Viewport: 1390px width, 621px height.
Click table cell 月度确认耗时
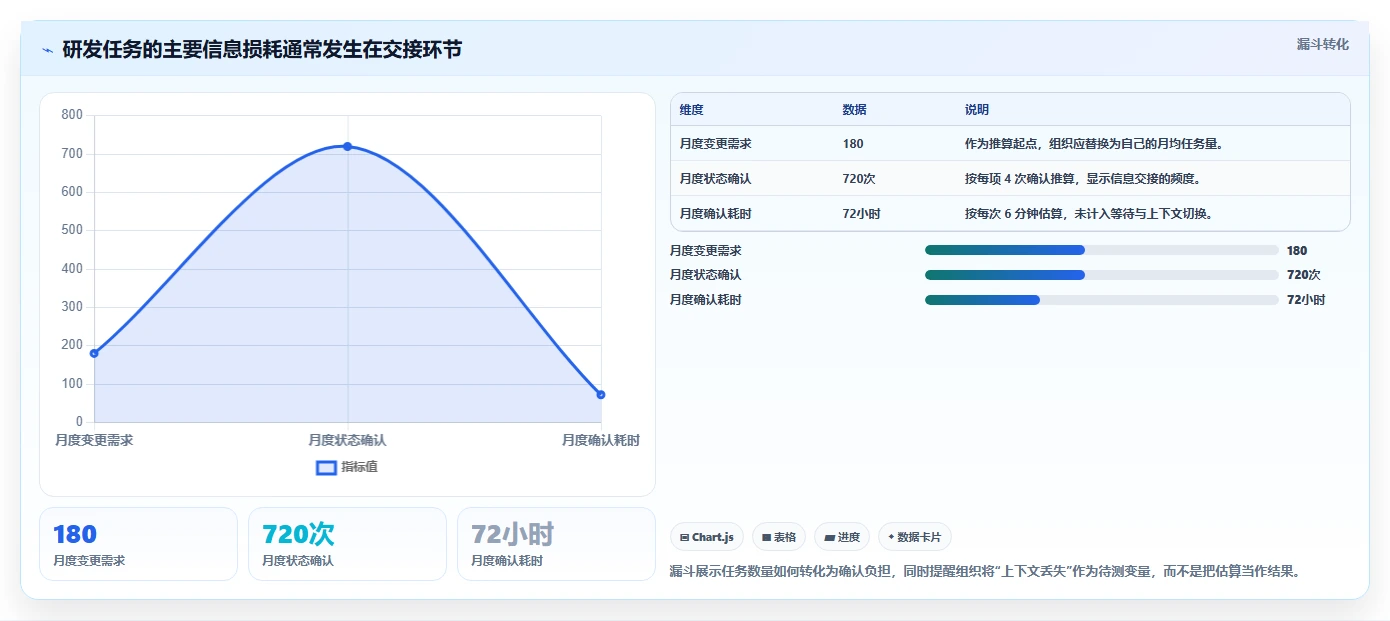point(716,214)
